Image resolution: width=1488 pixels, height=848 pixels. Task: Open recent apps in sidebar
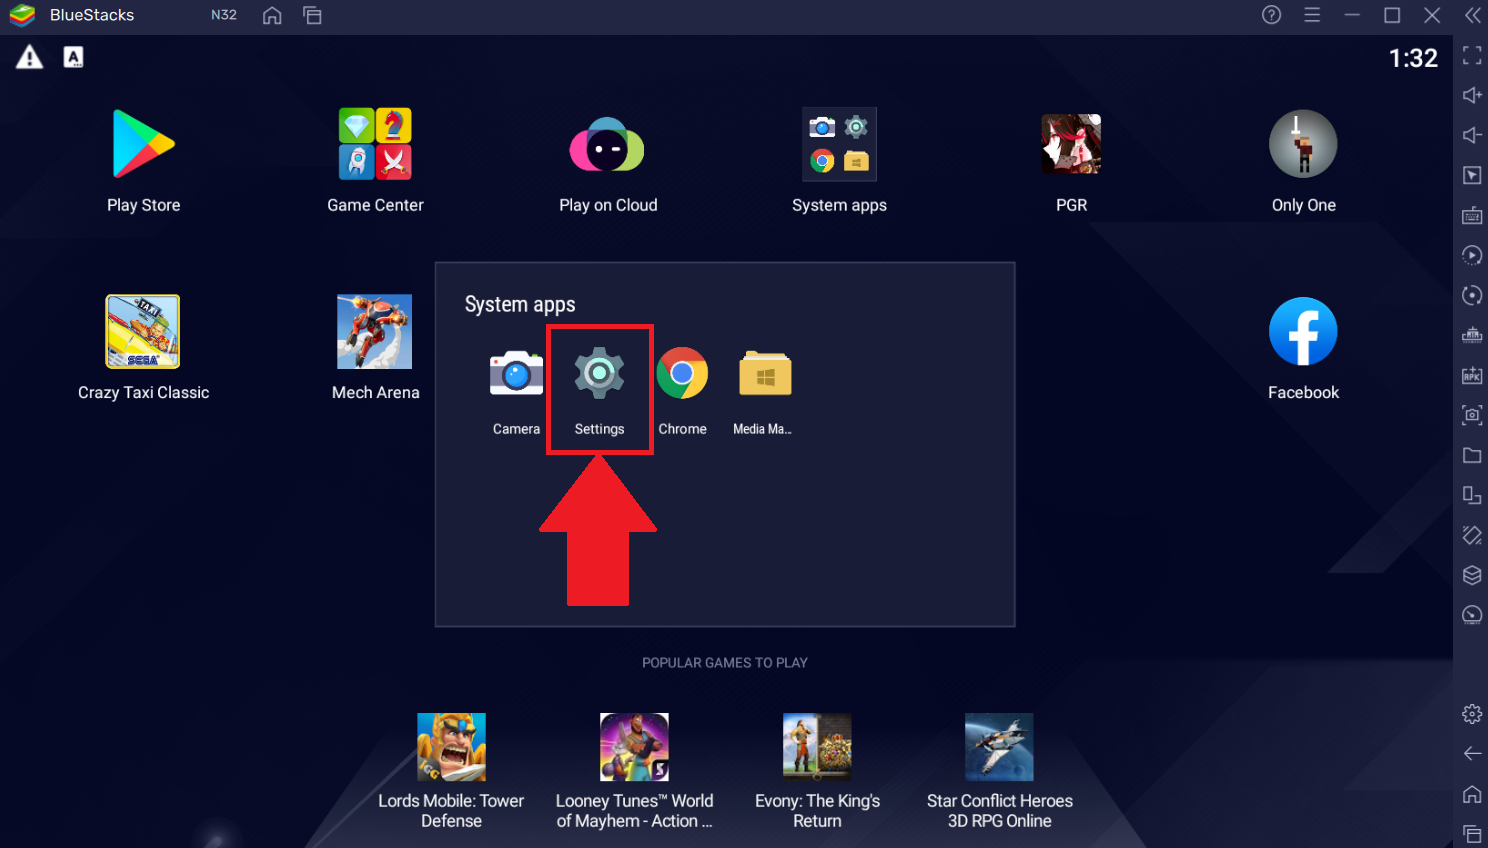point(1472,833)
